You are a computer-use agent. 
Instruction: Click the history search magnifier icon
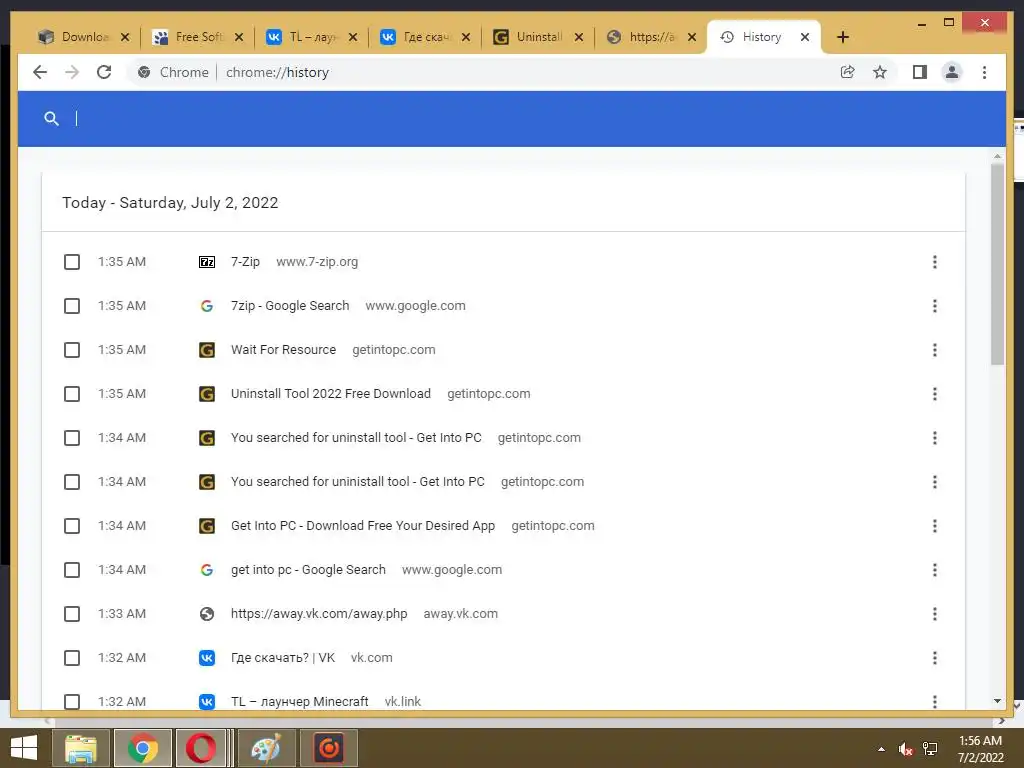tap(51, 118)
